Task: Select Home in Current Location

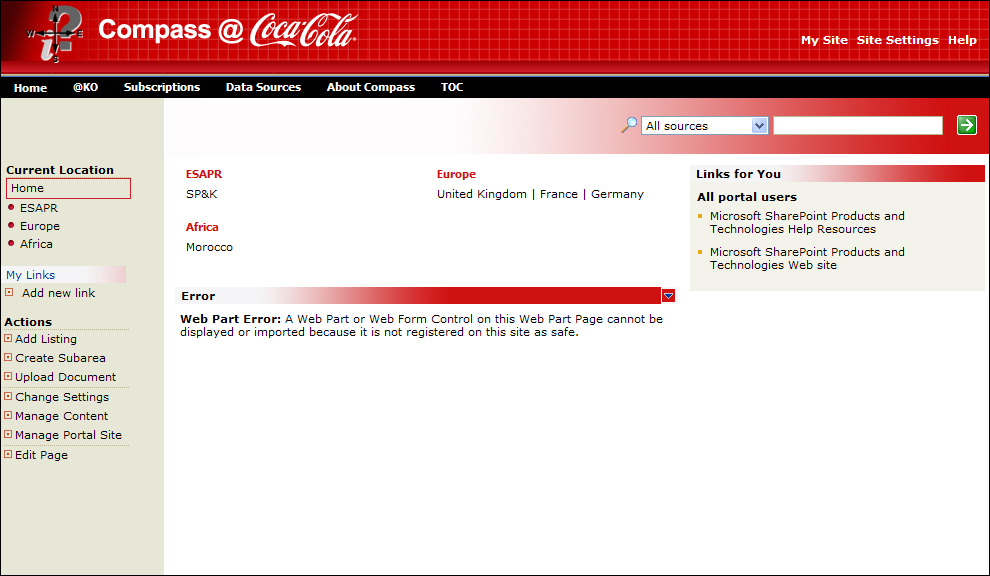Action: pyautogui.click(x=68, y=188)
